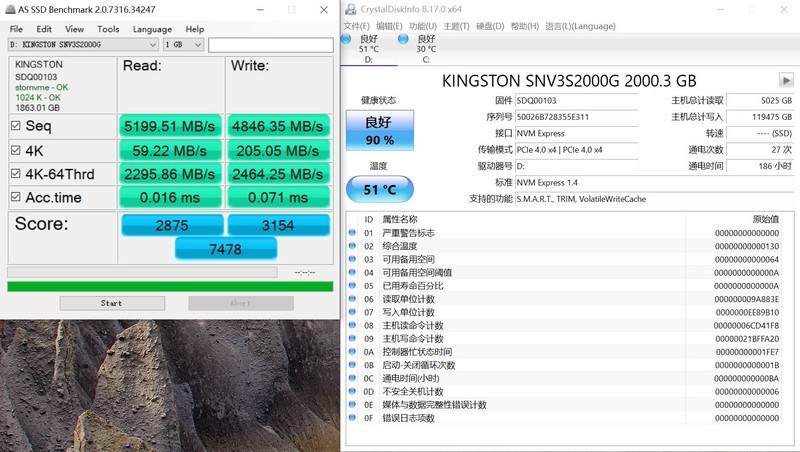Viewport: 800px width, 452px height.
Task: Click the 4K read result 59.22 MB/s
Action: [x=170, y=150]
